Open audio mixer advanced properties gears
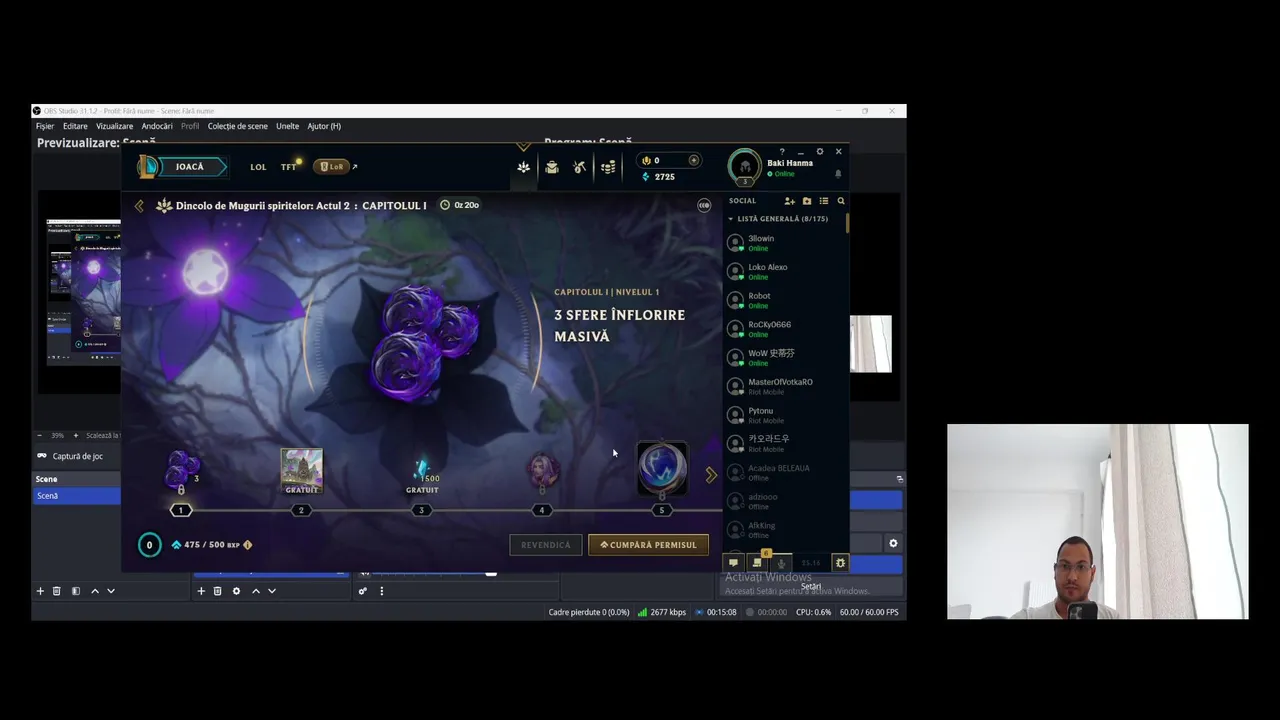The height and width of the screenshot is (720, 1280). coord(363,591)
